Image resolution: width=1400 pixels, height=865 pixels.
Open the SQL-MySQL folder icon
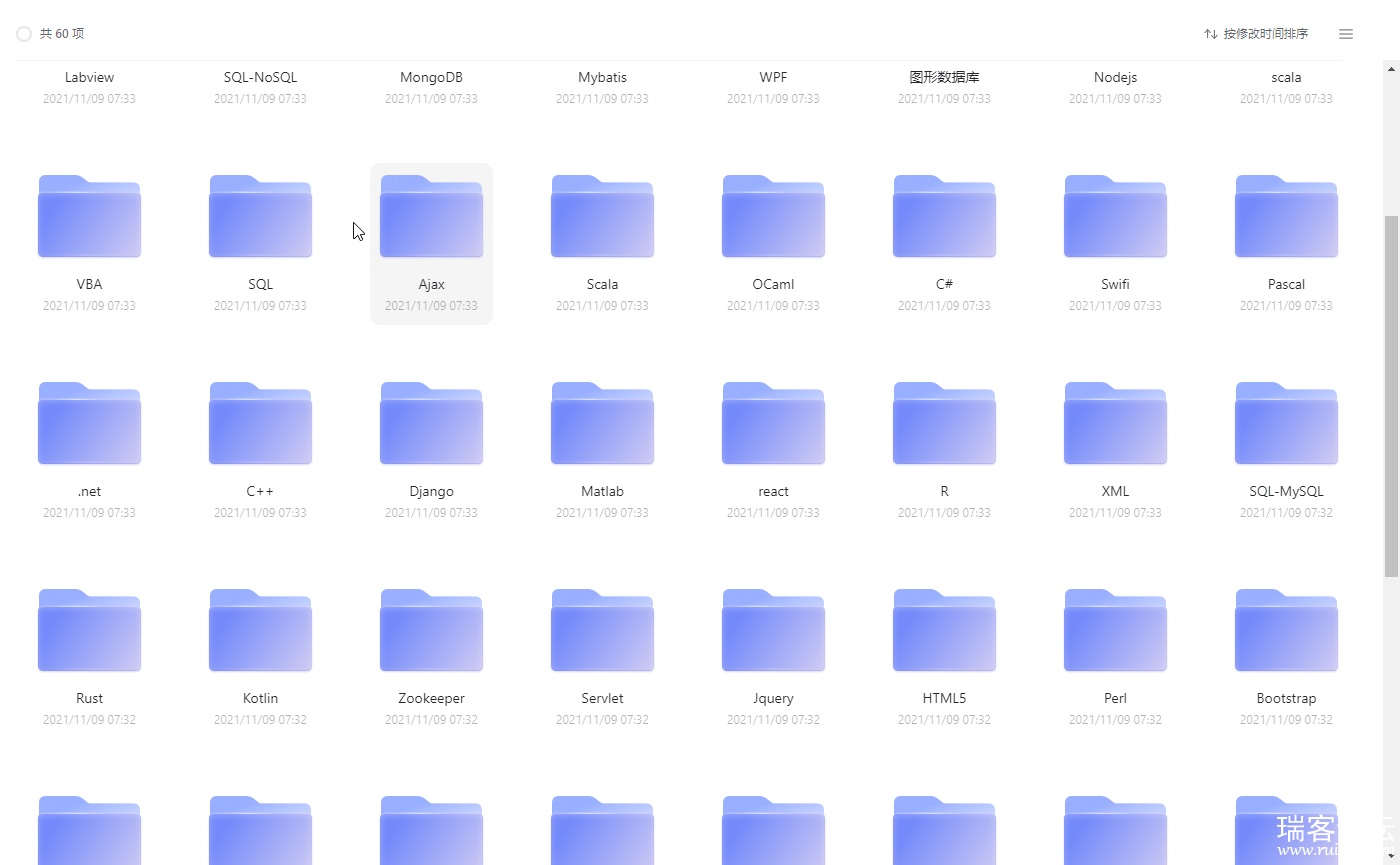1286,424
